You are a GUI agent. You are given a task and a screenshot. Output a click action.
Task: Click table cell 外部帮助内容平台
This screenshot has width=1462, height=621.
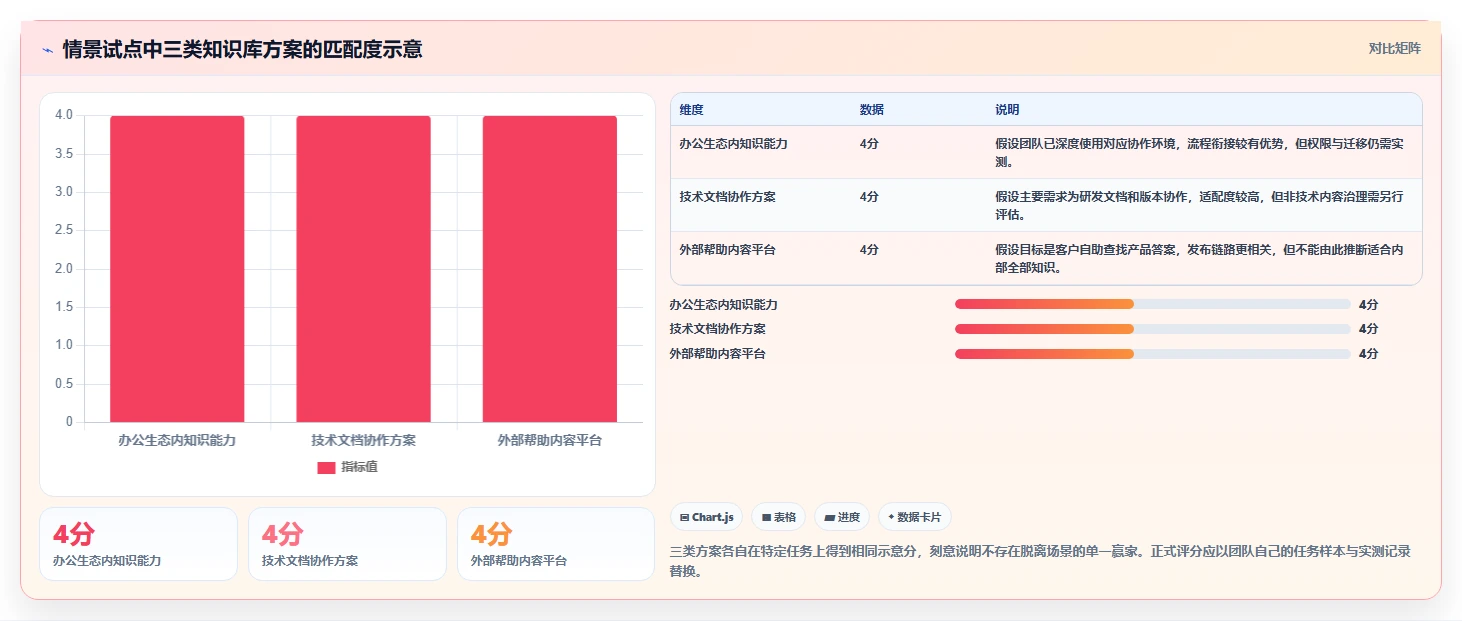click(727, 250)
